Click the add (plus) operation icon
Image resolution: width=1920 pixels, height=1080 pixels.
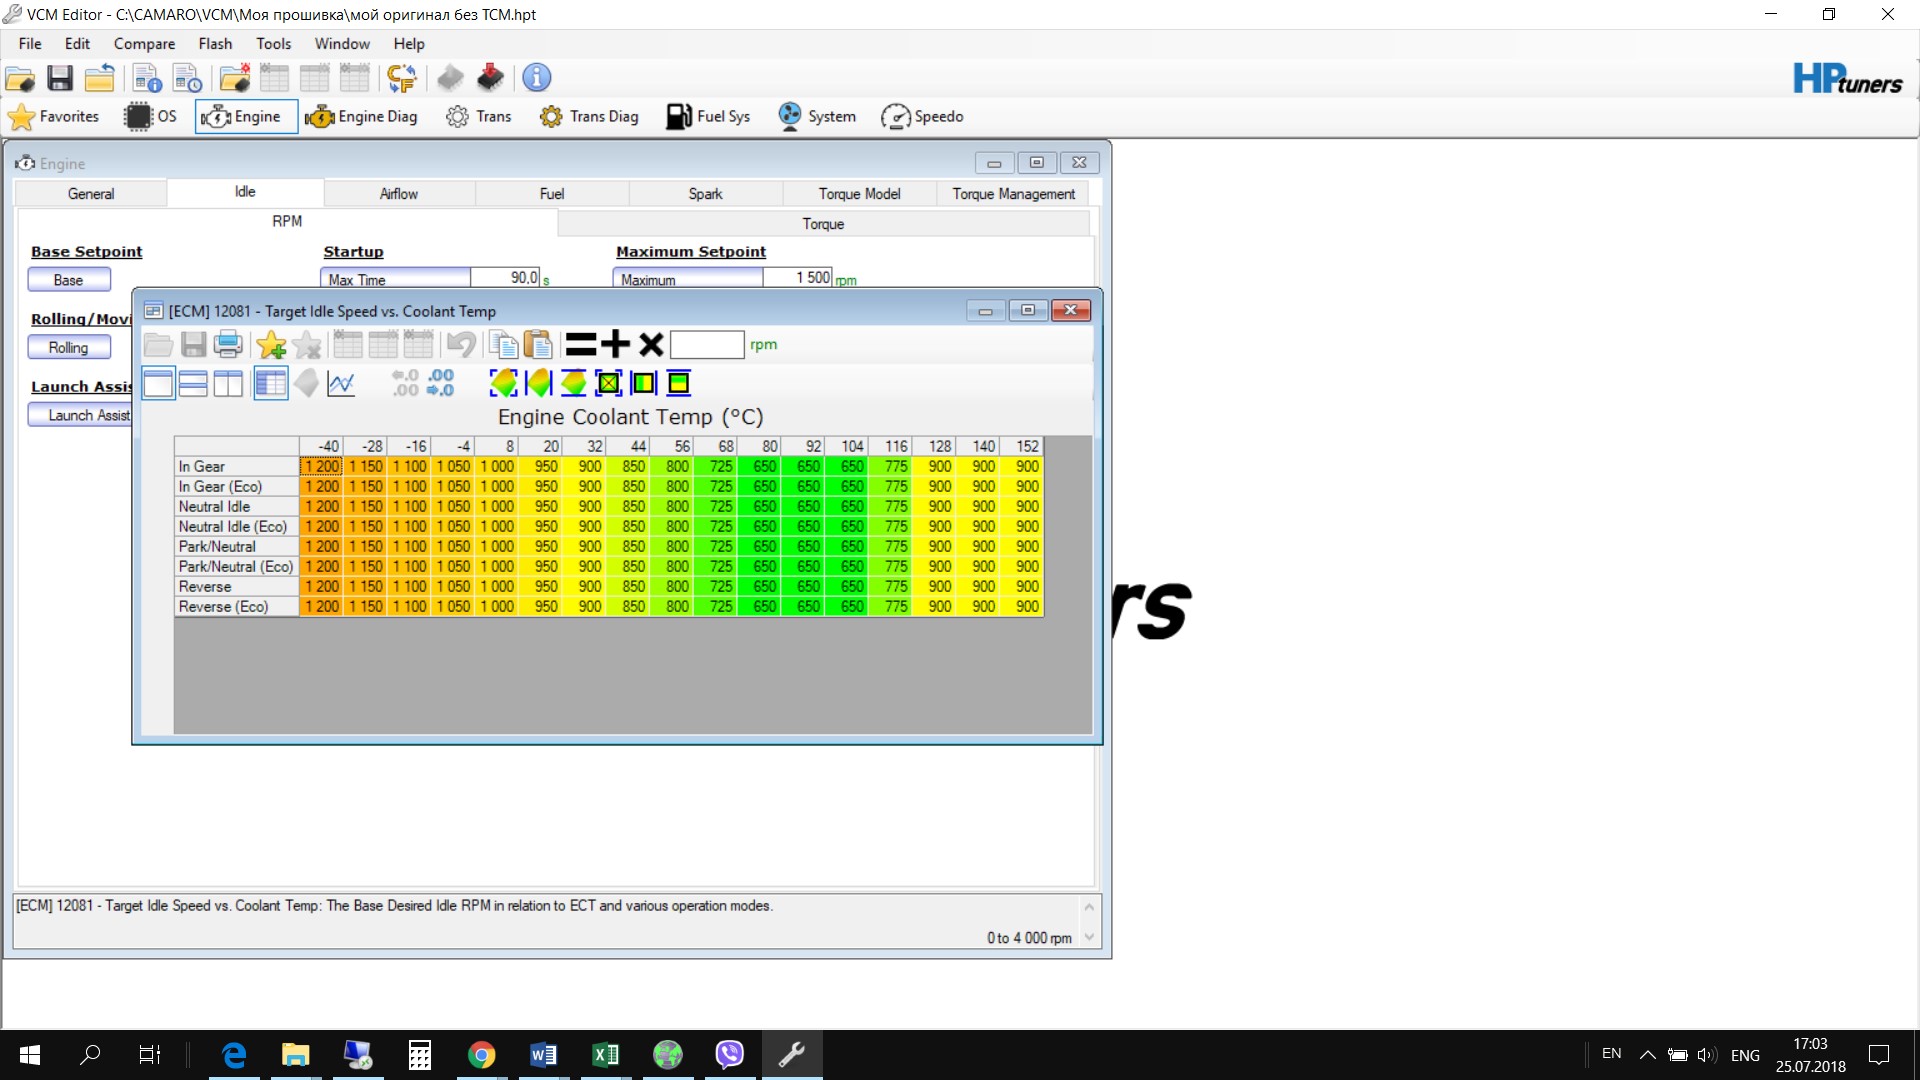click(616, 345)
